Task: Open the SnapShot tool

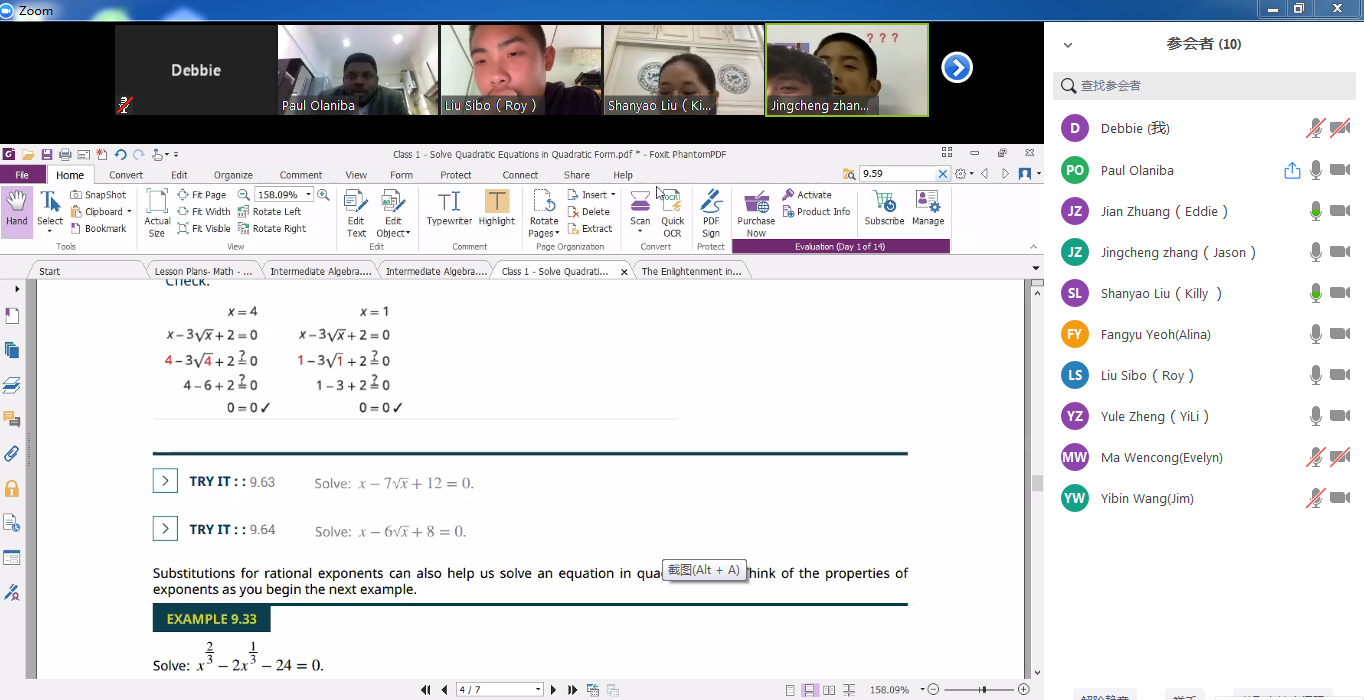Action: pos(99,195)
